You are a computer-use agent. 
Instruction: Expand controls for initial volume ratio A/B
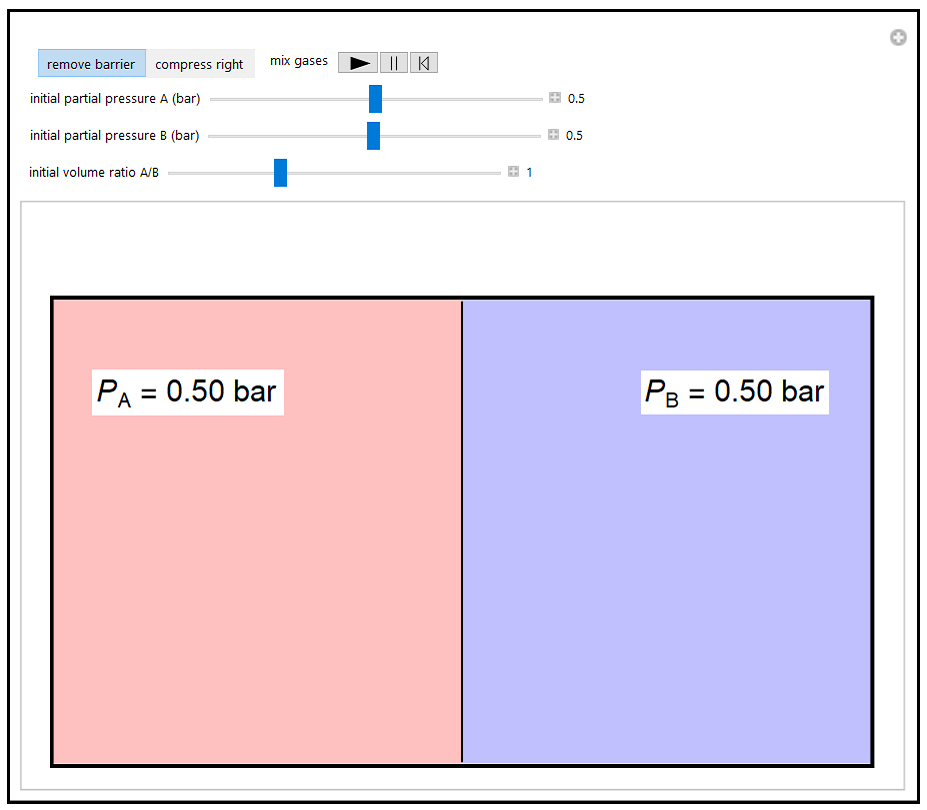coord(513,172)
